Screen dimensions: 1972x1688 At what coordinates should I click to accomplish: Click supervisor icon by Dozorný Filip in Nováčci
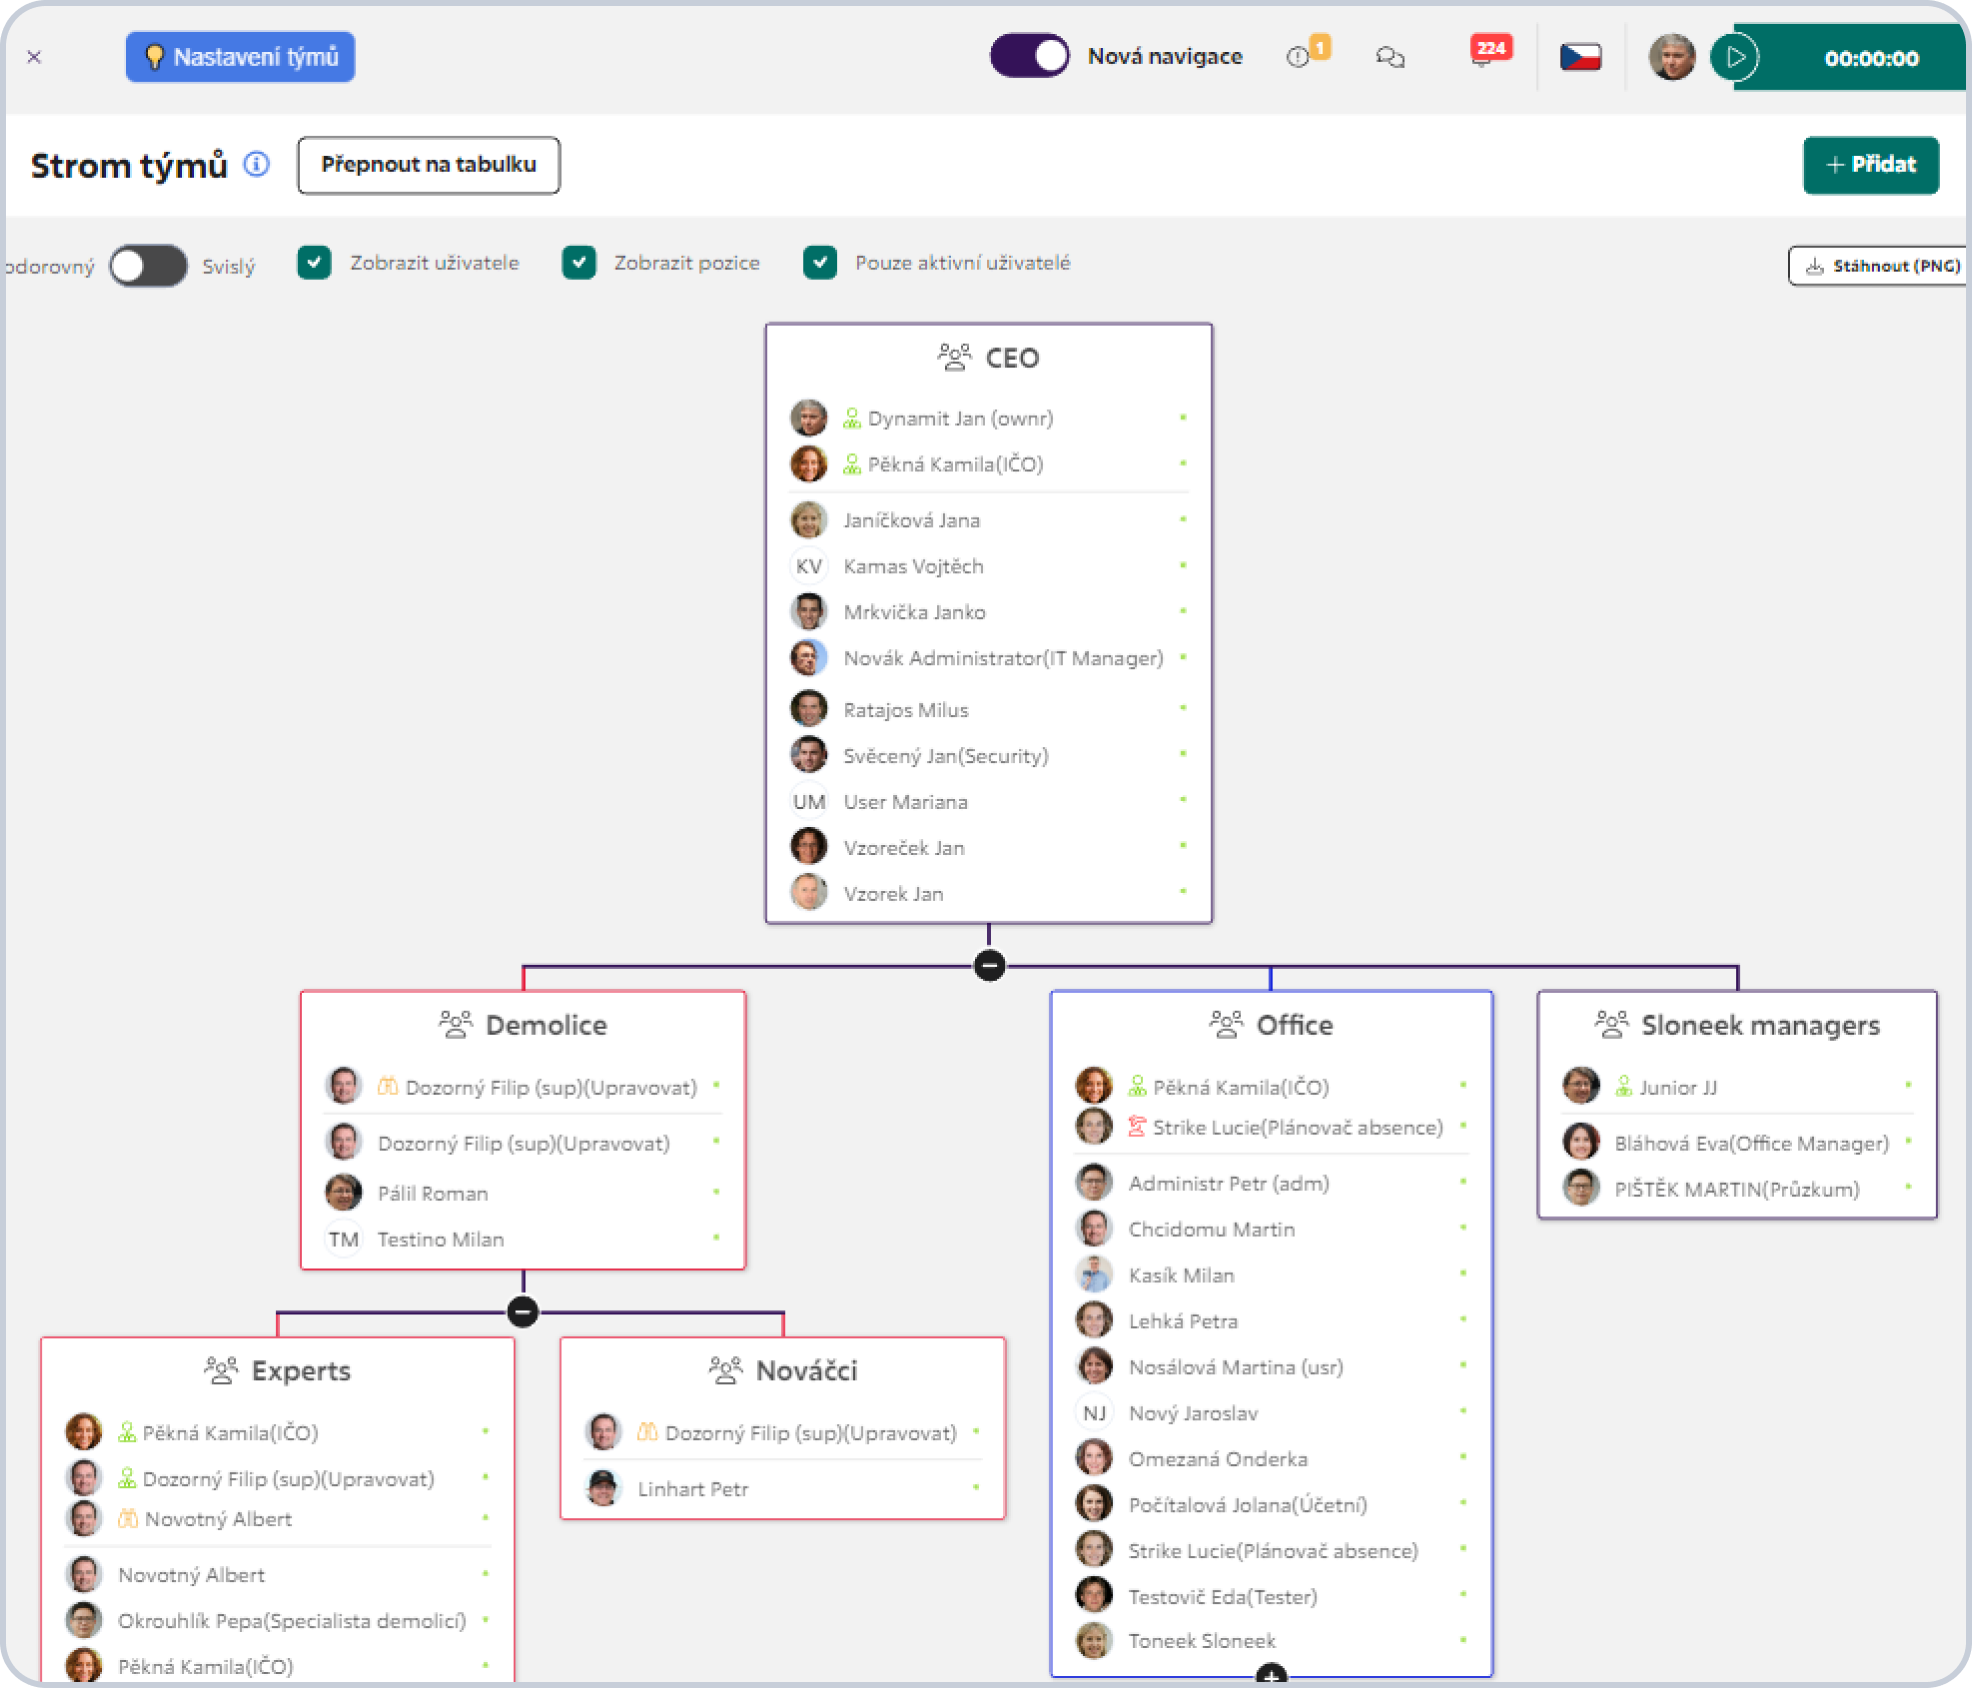[648, 1432]
